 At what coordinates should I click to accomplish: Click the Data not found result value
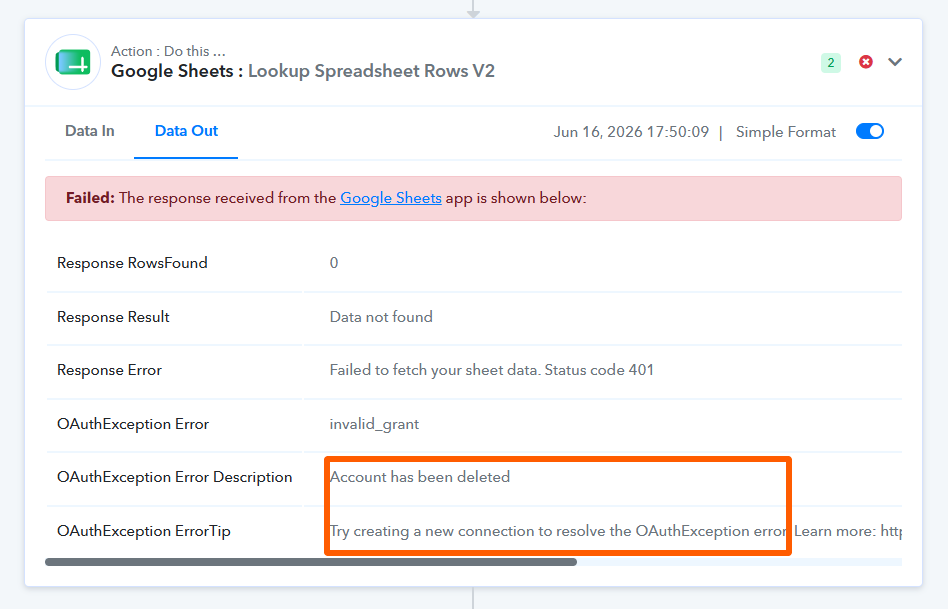[381, 317]
